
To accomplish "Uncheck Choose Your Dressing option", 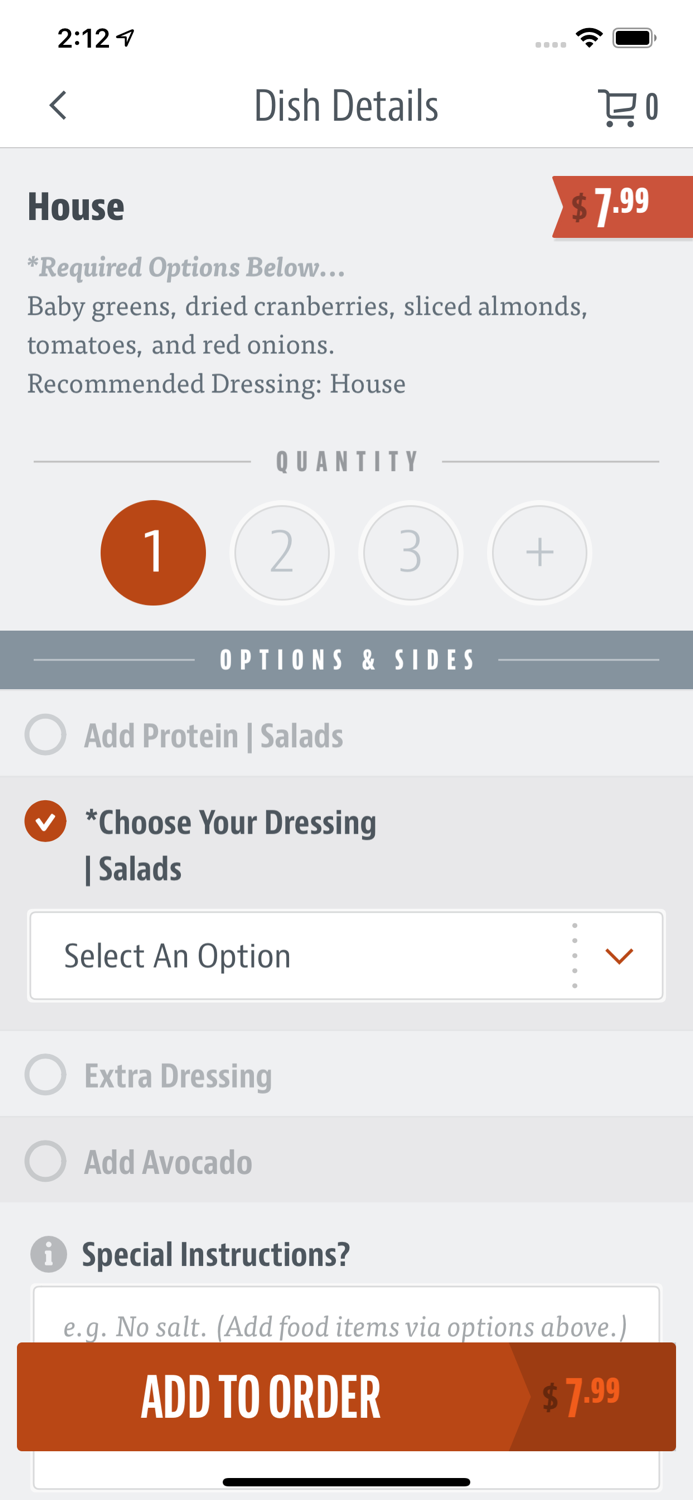I will point(46,822).
